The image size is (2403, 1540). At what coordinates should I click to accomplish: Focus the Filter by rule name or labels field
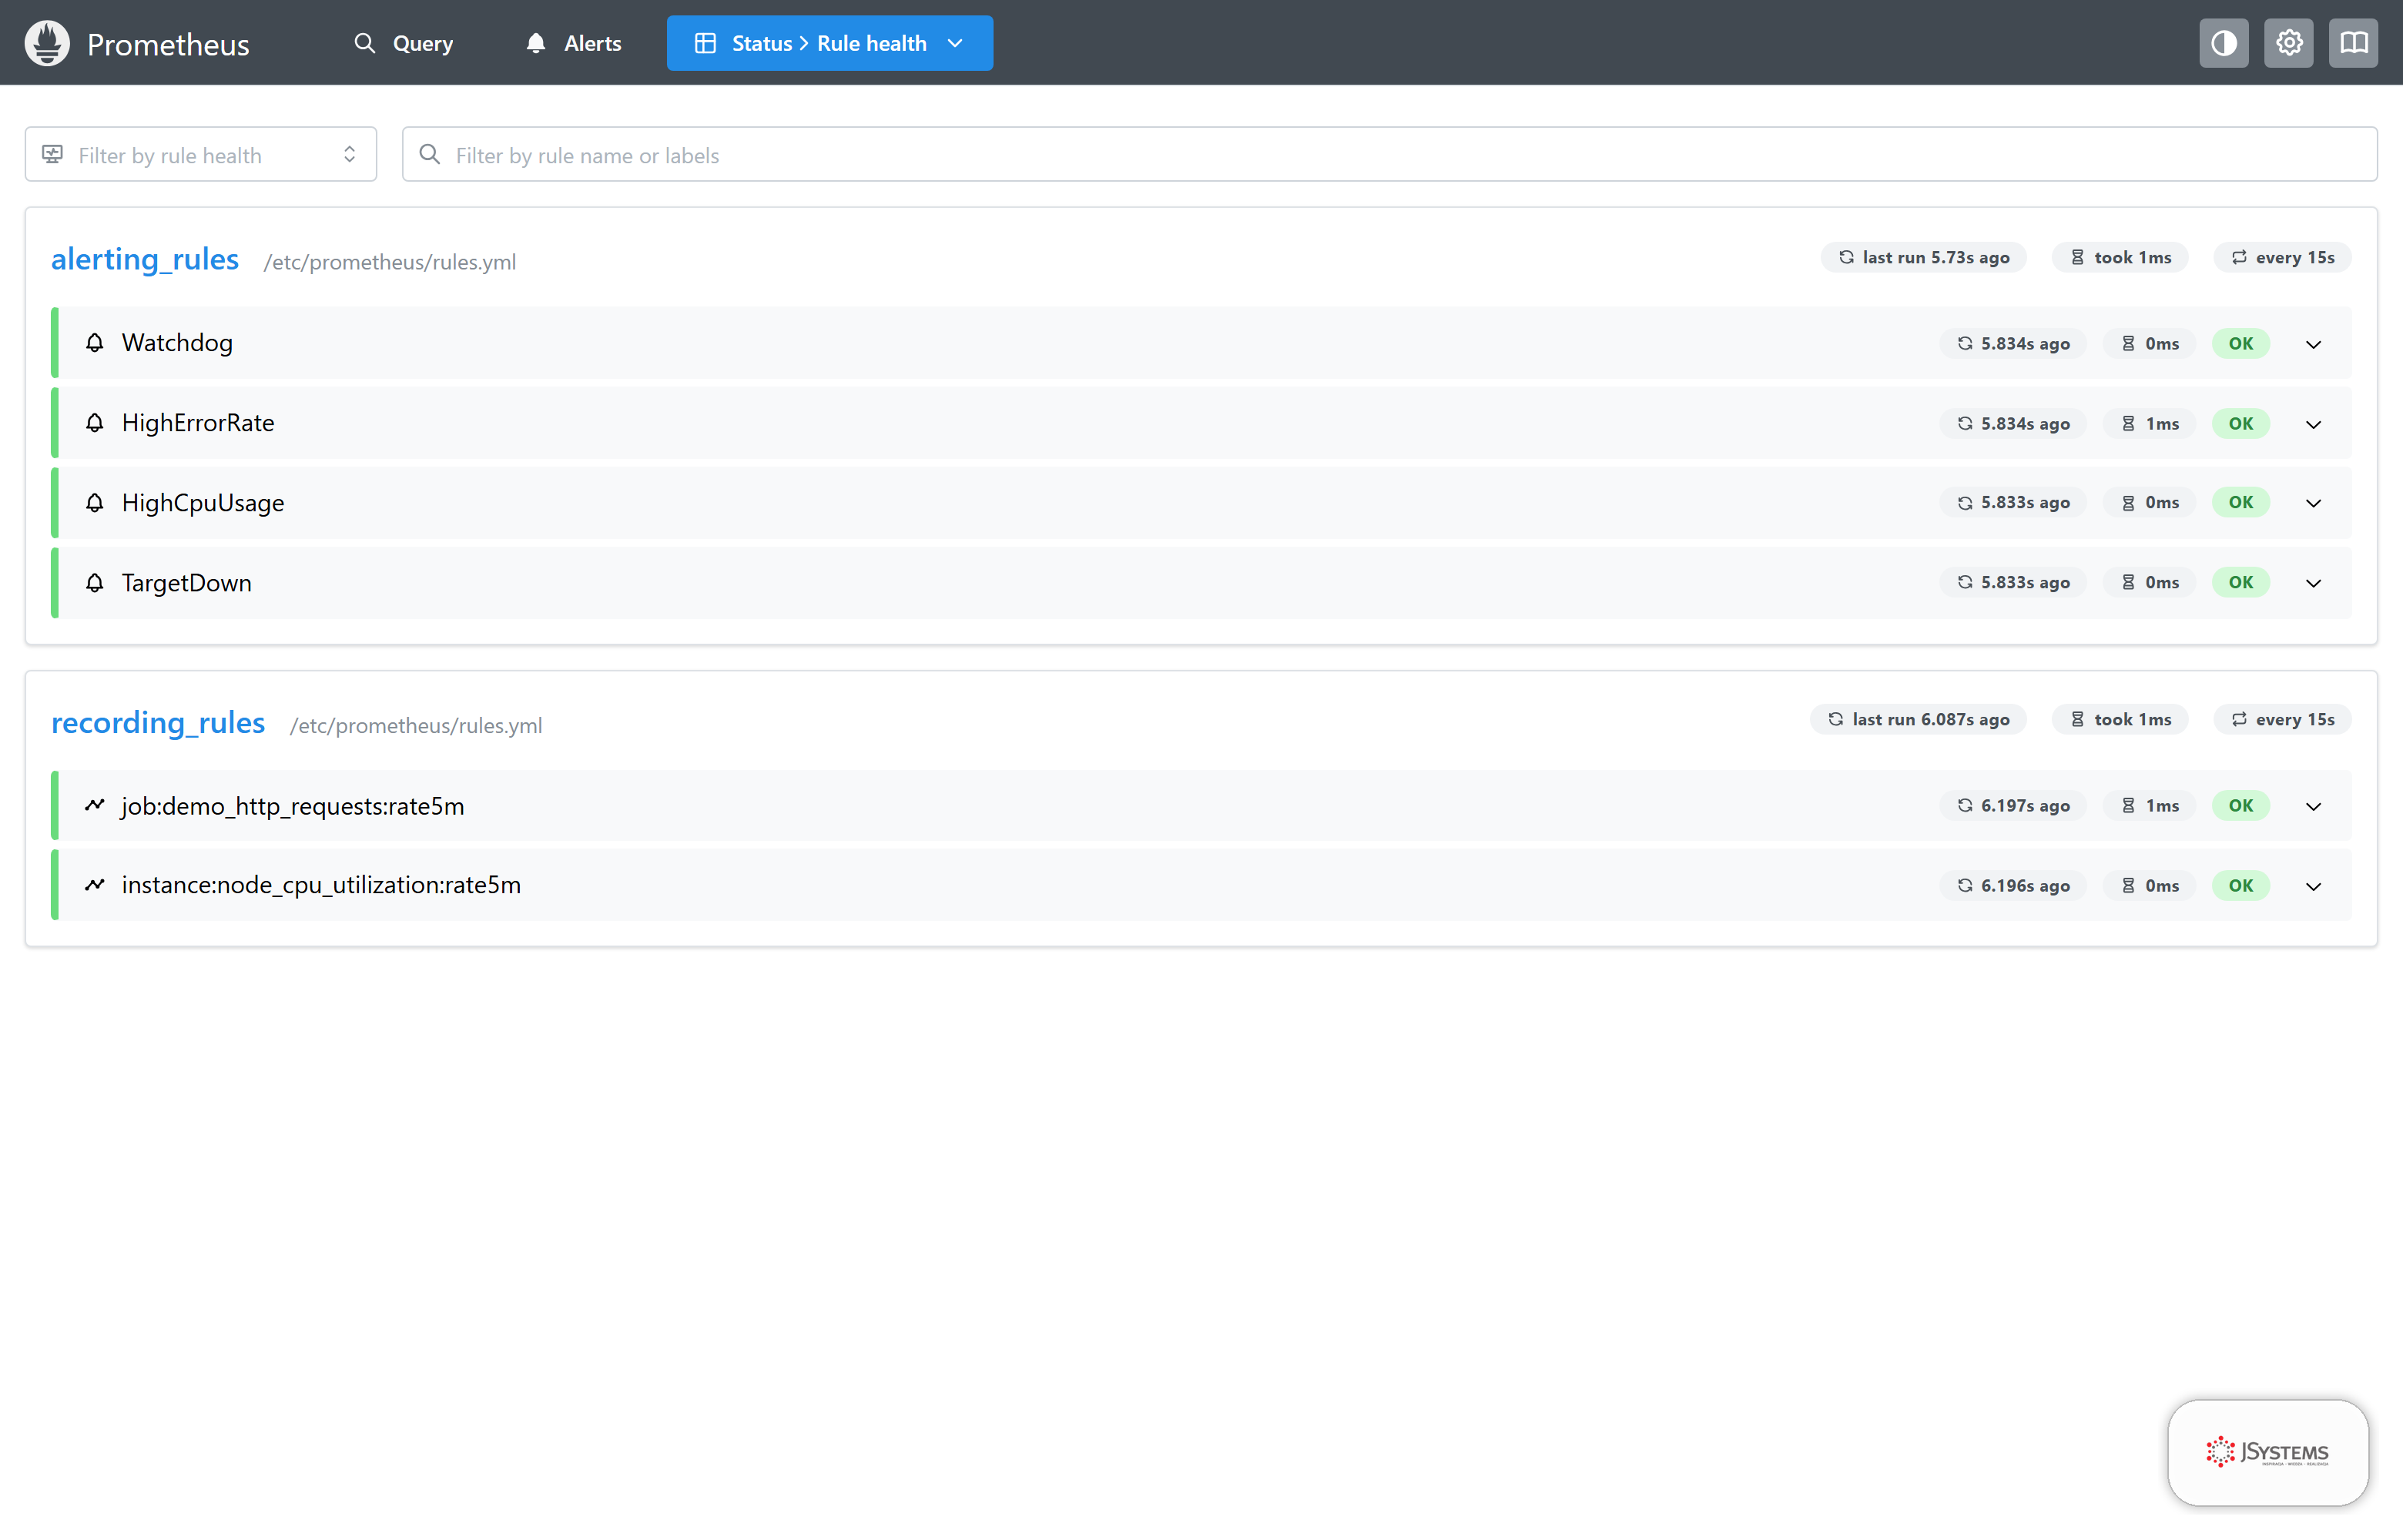tap(1389, 154)
